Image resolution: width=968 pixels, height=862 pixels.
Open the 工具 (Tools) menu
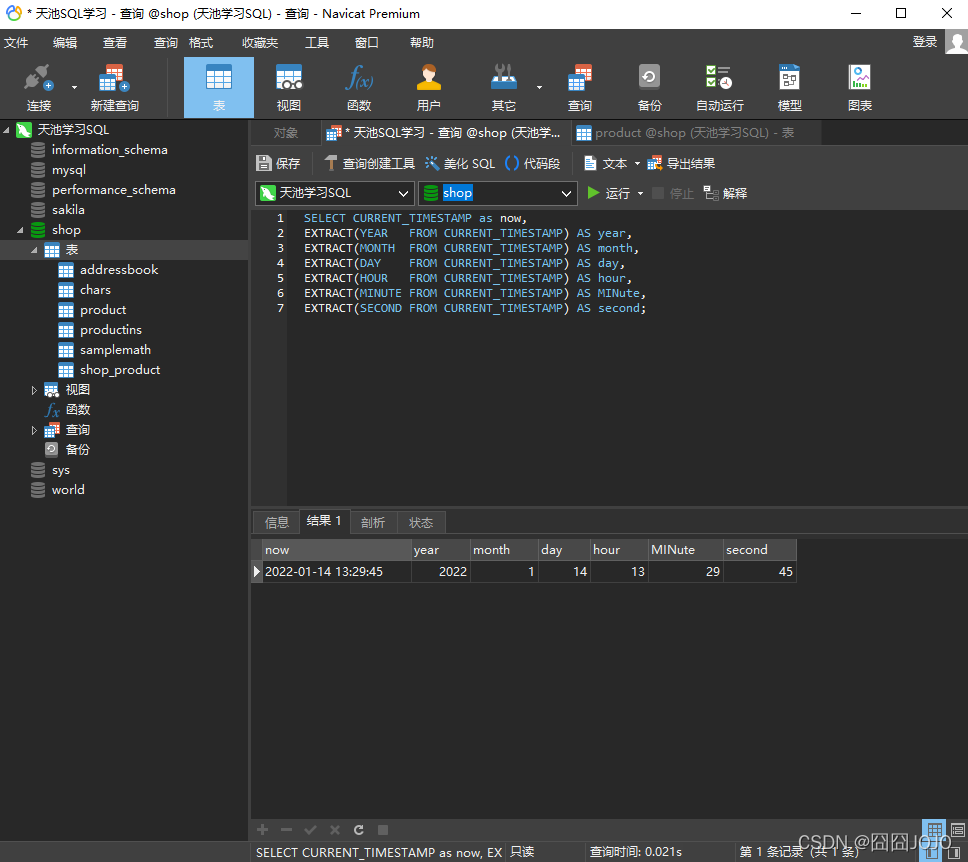click(x=317, y=43)
